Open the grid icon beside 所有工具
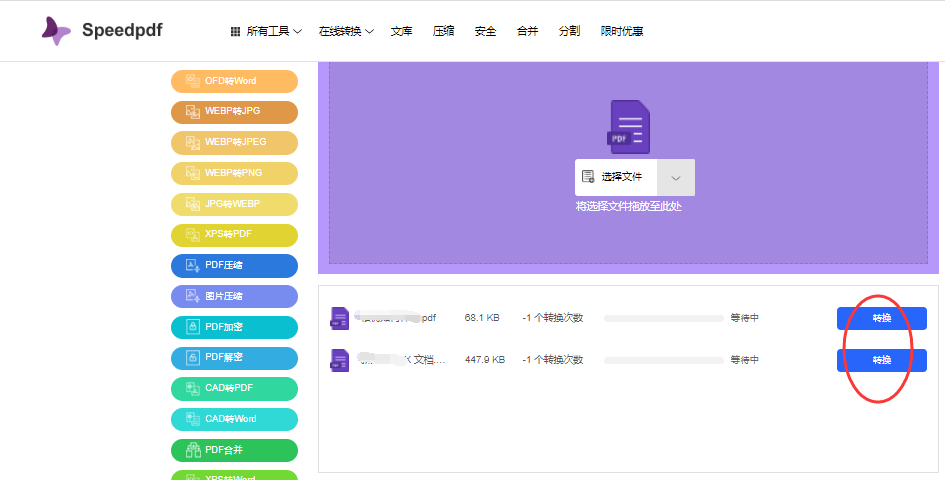 point(236,31)
